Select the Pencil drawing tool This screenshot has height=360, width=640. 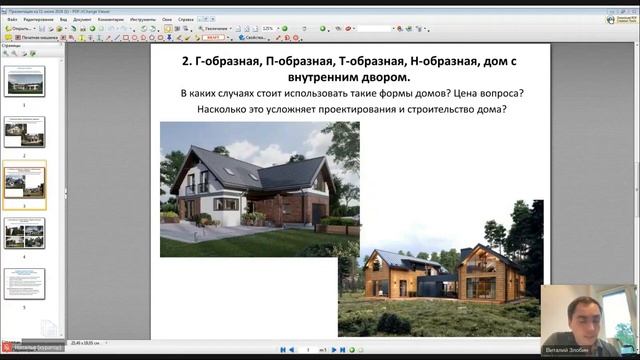[179, 38]
